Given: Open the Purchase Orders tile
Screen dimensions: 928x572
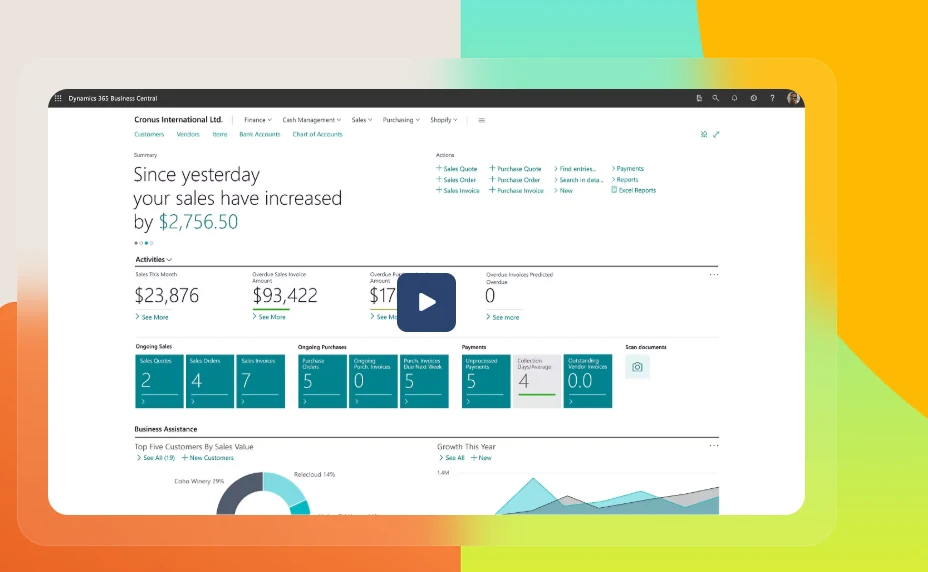Looking at the screenshot, I should tap(323, 381).
